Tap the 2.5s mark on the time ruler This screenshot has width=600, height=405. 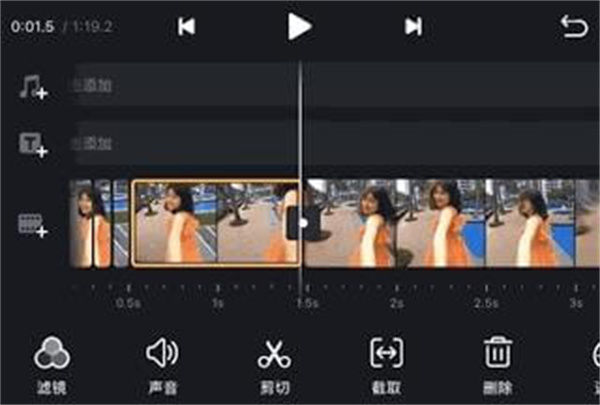coord(486,303)
